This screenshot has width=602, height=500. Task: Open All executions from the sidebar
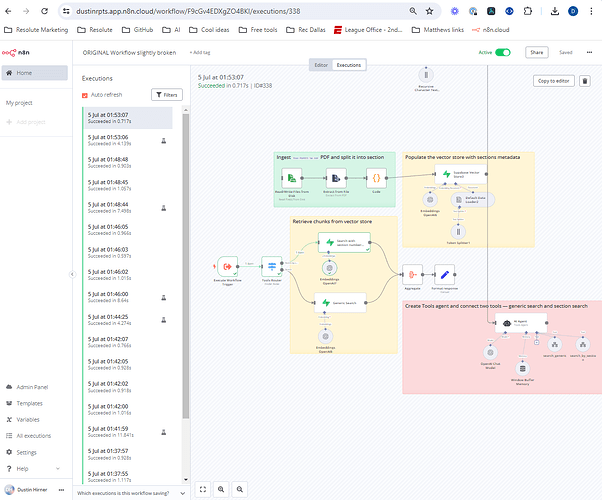tap(34, 435)
